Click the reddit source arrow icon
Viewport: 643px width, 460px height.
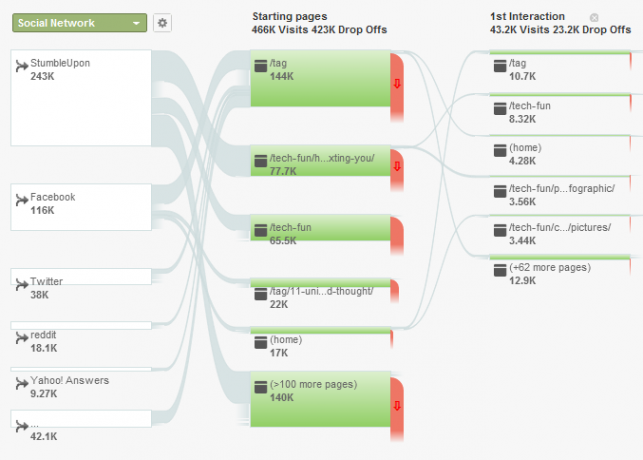[x=22, y=338]
